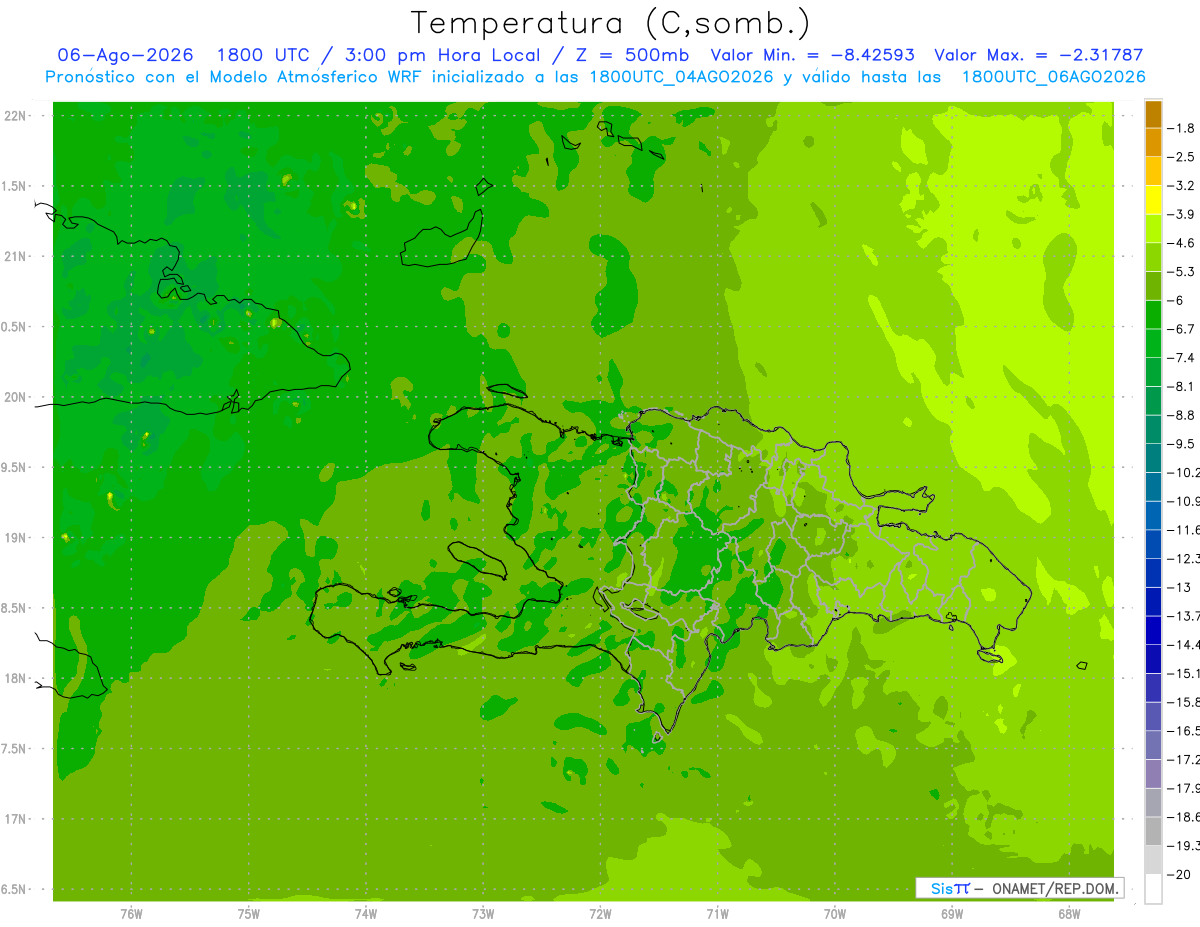Click the "-1.8" legend value
This screenshot has height=927, width=1200.
[x=1182, y=128]
